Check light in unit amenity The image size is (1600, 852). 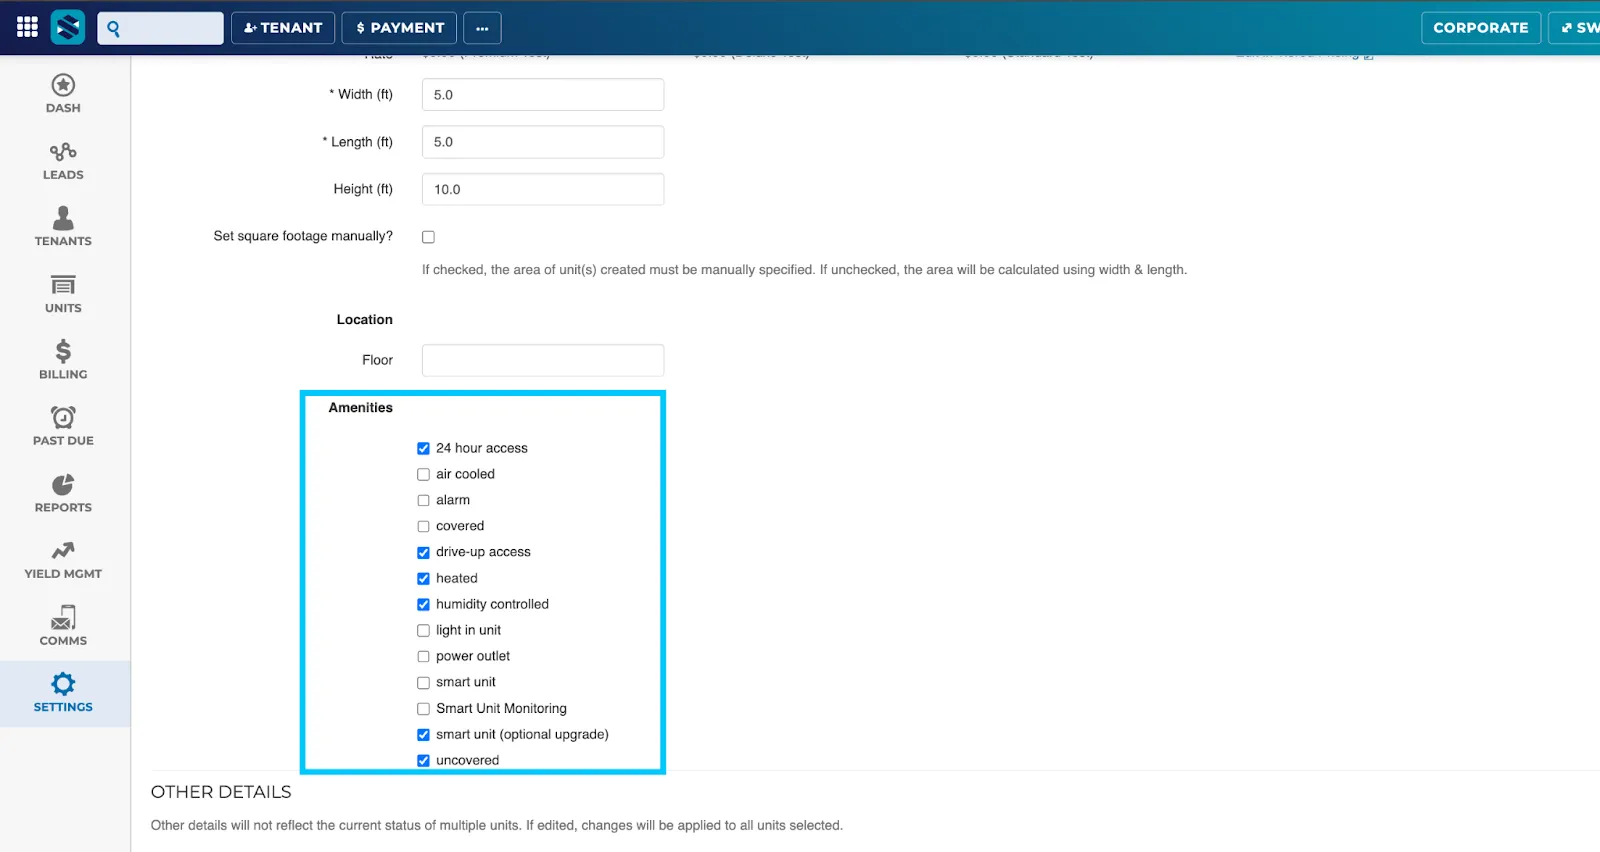click(x=424, y=630)
